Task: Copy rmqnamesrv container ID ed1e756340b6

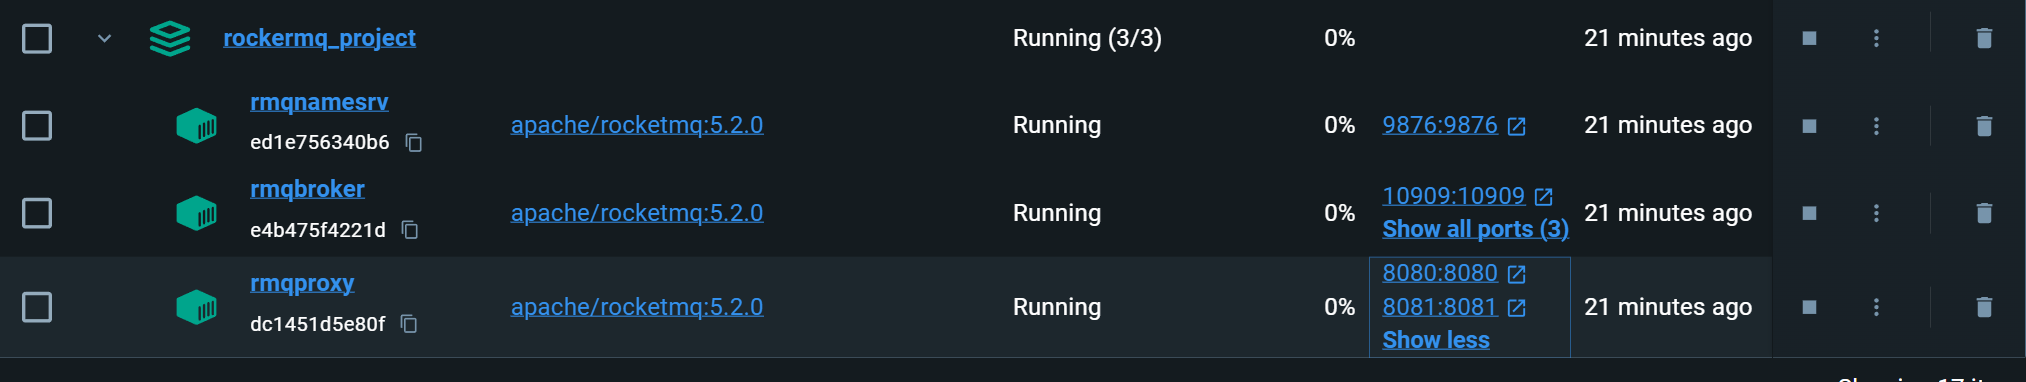Action: click(413, 143)
